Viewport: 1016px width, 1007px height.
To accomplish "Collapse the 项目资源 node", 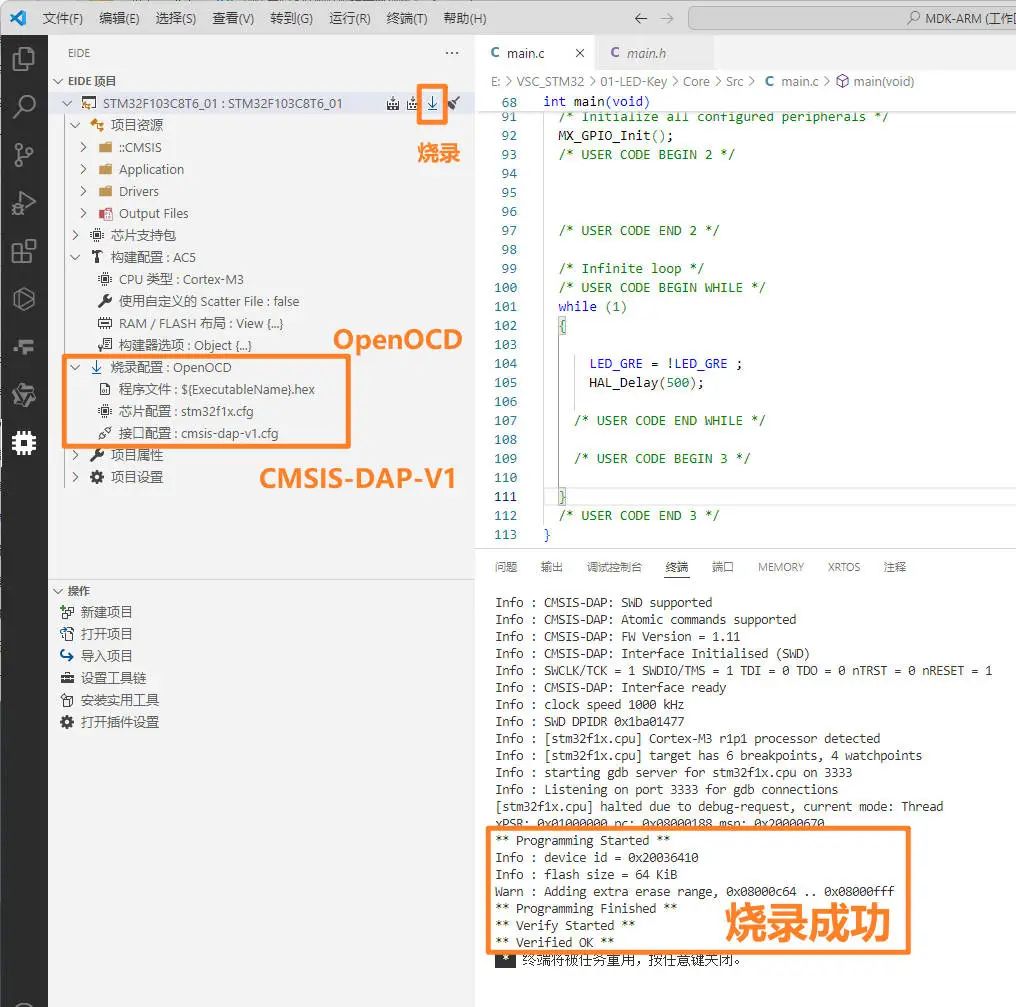I will [76, 125].
